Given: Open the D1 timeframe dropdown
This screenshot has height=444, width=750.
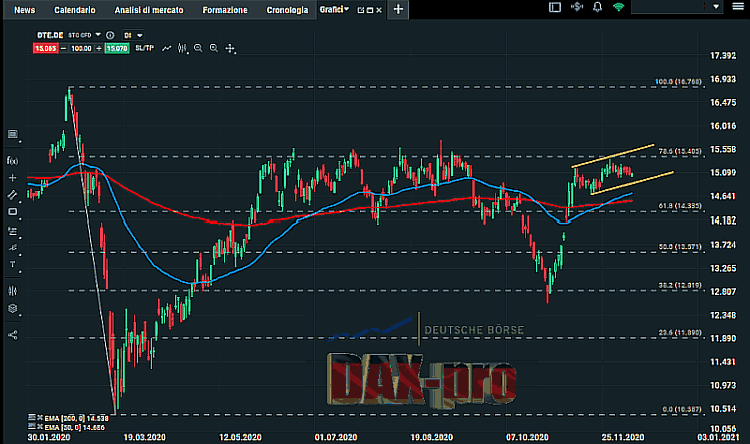Looking at the screenshot, I should pos(133,35).
